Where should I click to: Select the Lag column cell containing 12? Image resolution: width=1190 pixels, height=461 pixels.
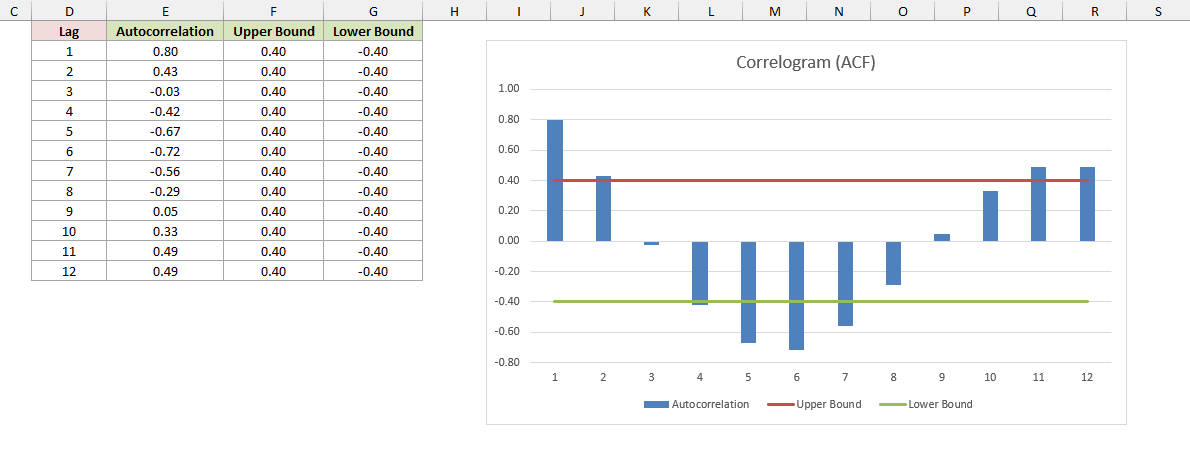point(69,271)
